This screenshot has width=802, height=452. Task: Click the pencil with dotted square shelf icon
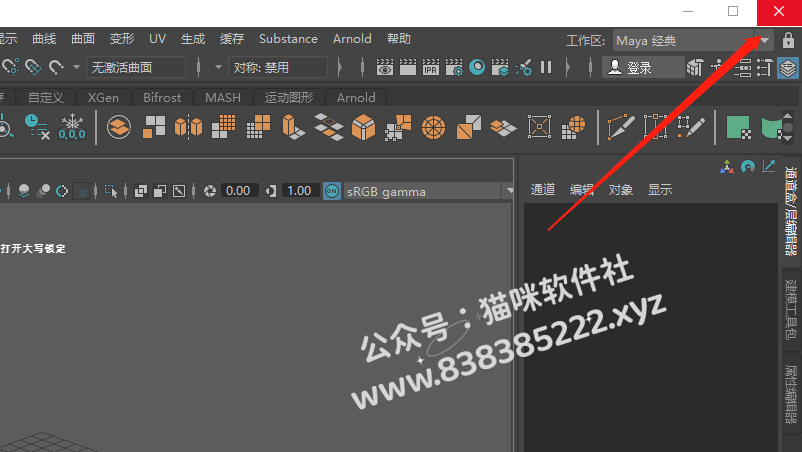tap(691, 127)
